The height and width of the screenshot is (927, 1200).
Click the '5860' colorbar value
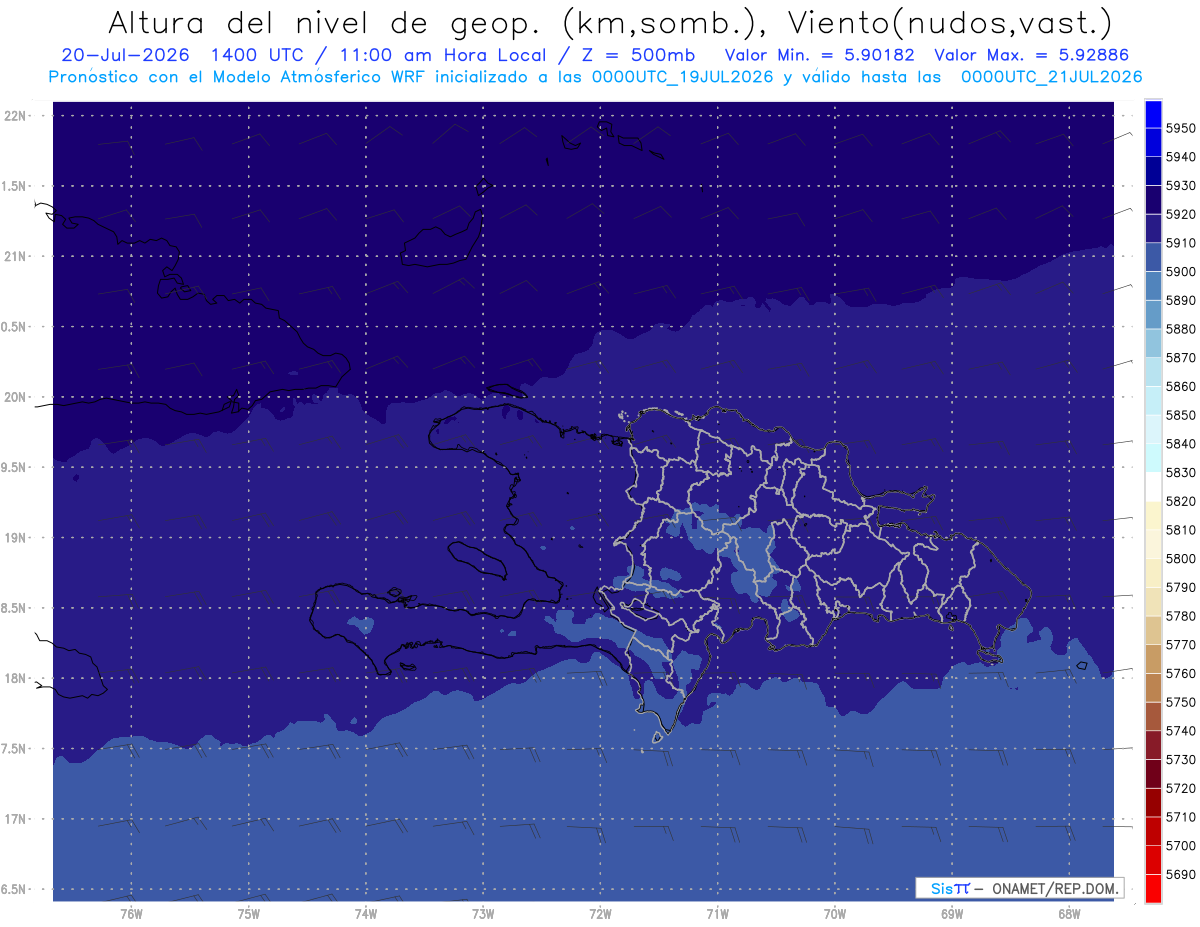(1181, 386)
